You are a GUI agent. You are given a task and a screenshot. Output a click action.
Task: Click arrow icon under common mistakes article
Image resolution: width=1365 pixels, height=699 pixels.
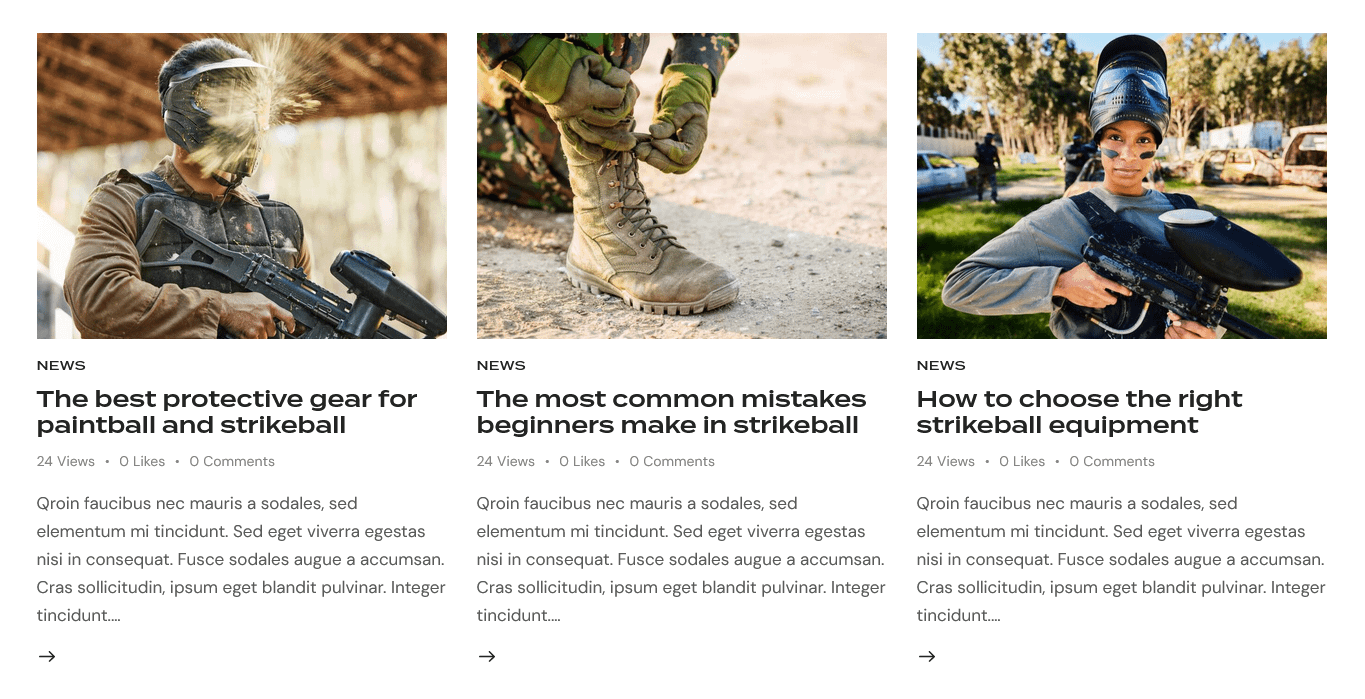486,656
